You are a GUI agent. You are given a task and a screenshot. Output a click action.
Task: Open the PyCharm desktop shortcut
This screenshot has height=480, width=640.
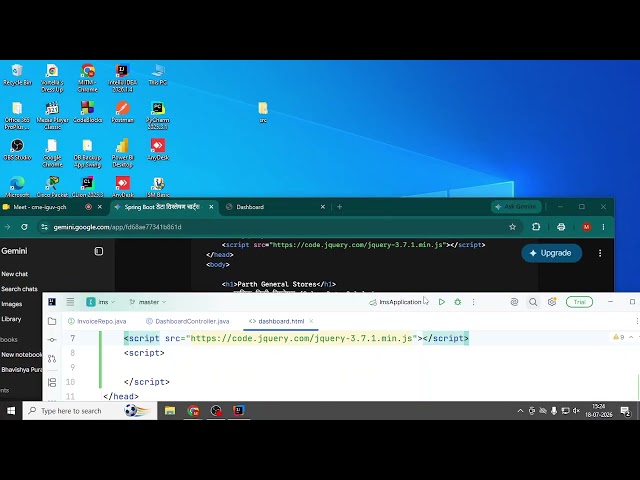click(158, 116)
